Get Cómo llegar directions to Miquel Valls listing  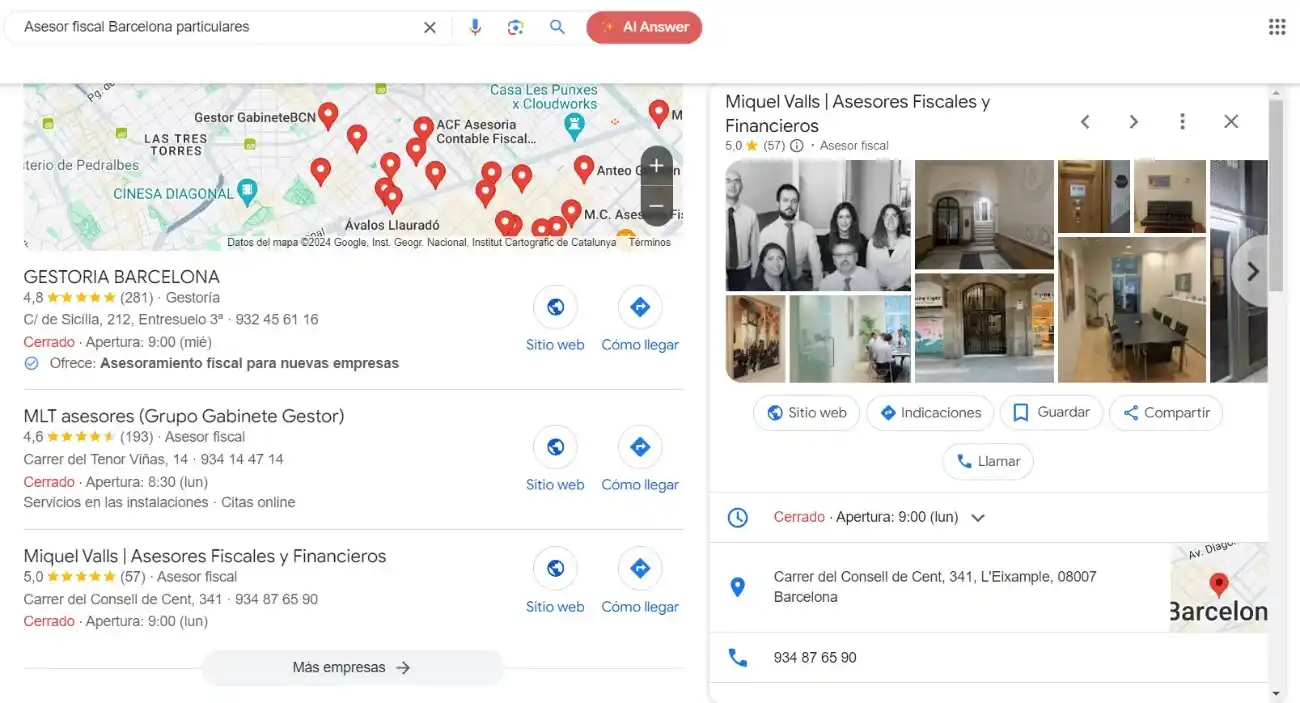coord(640,581)
